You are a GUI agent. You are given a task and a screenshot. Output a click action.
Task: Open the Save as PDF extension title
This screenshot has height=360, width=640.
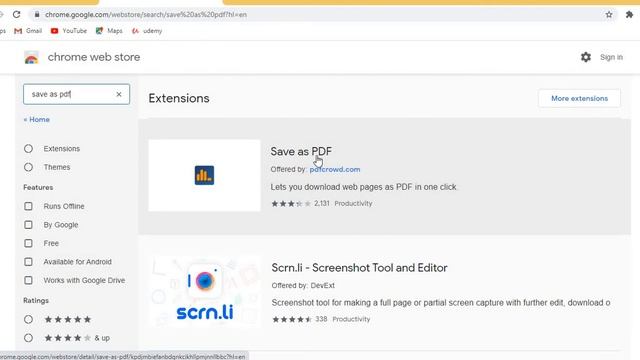coord(301,151)
